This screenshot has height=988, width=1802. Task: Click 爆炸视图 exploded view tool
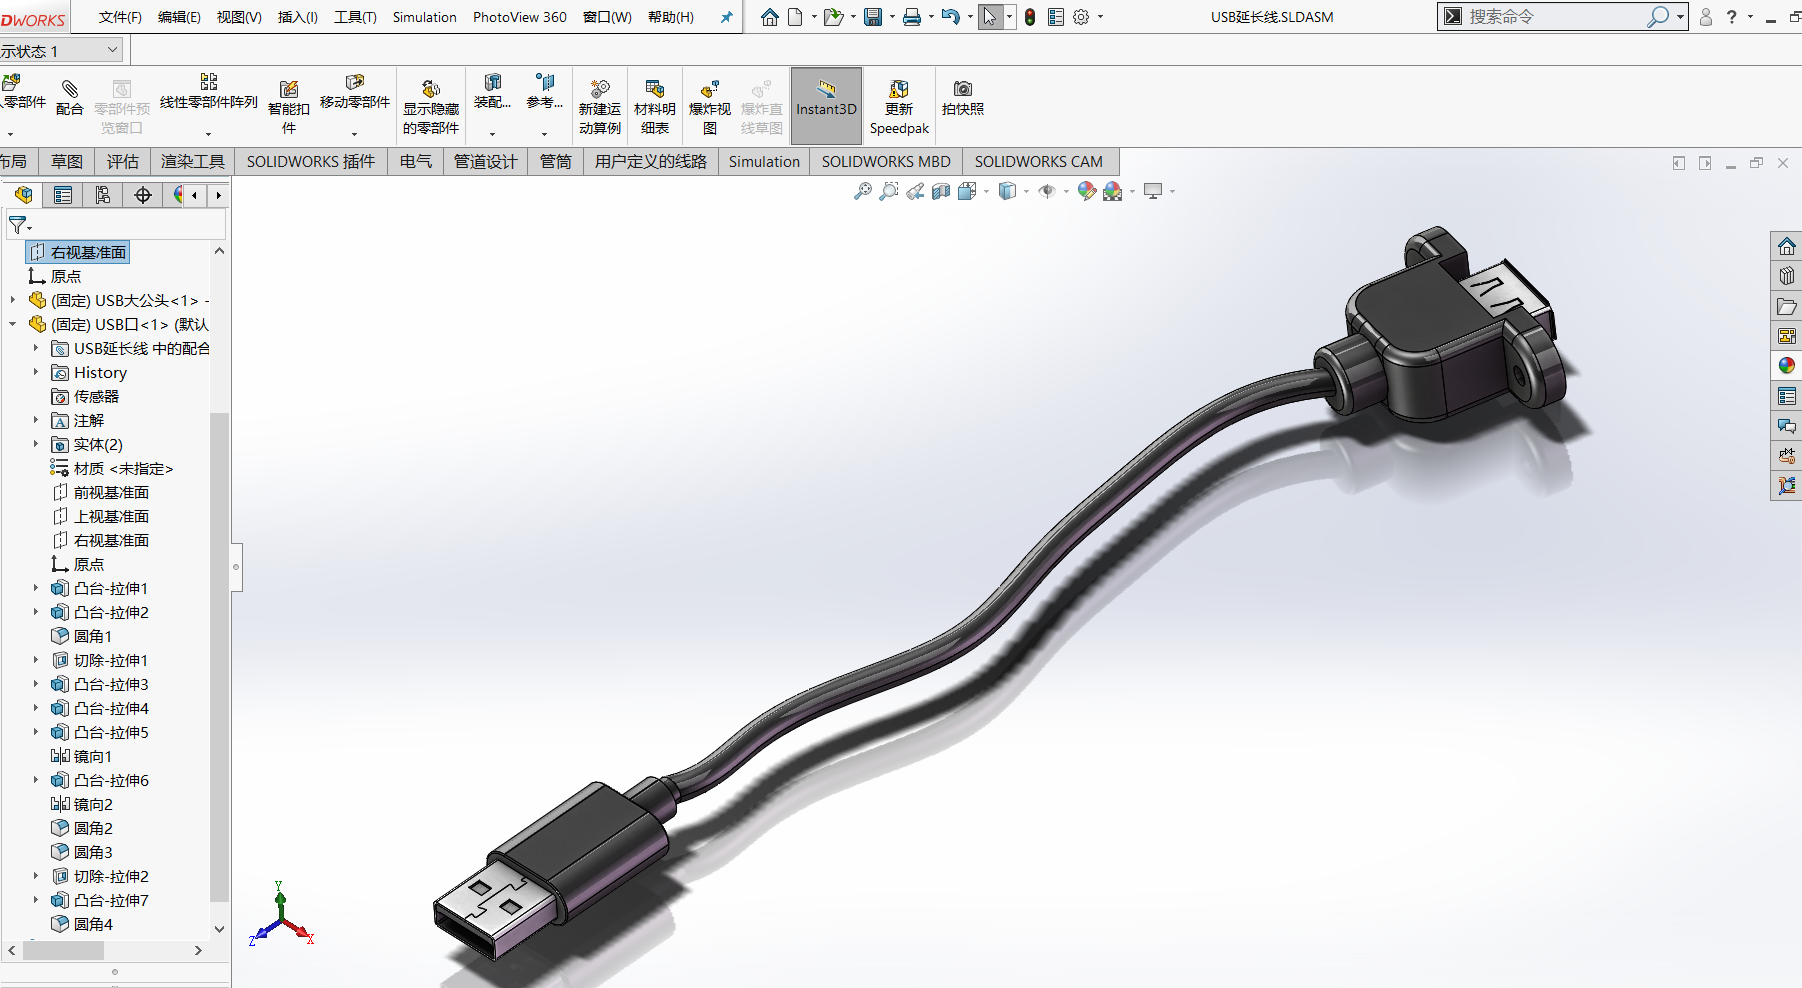[x=710, y=107]
